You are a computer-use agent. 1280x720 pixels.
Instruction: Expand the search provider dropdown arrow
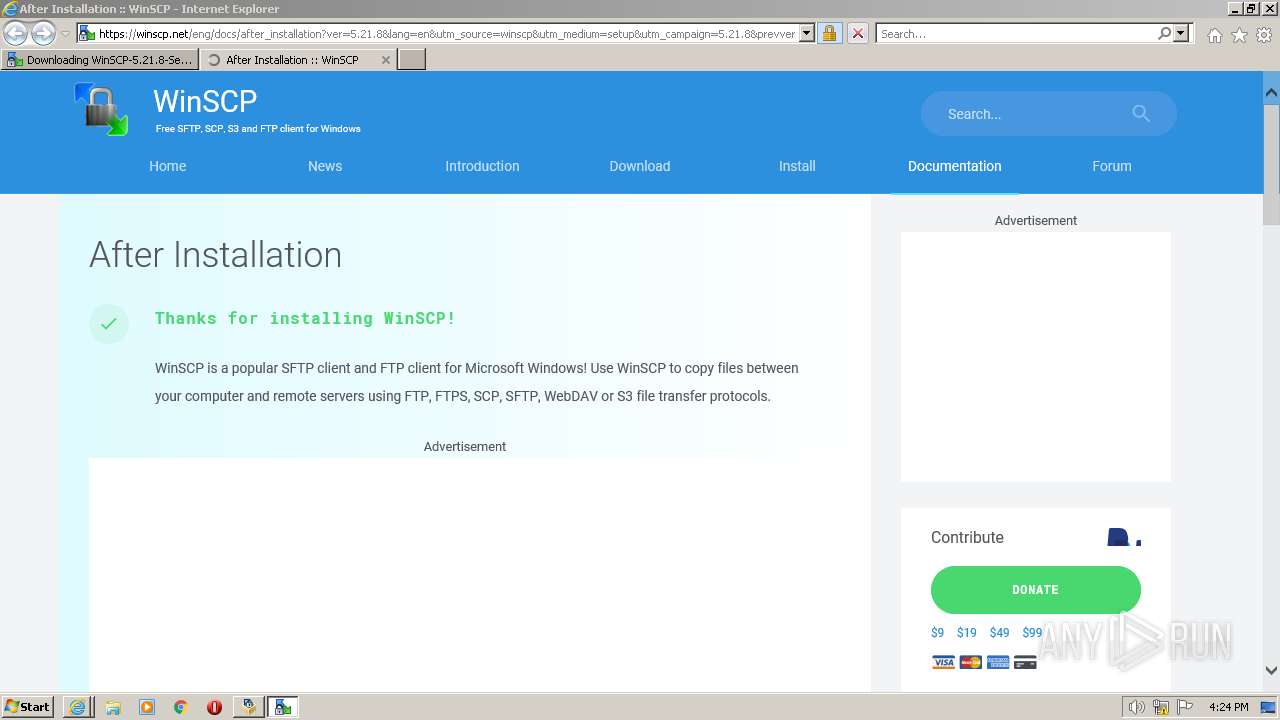1181,33
